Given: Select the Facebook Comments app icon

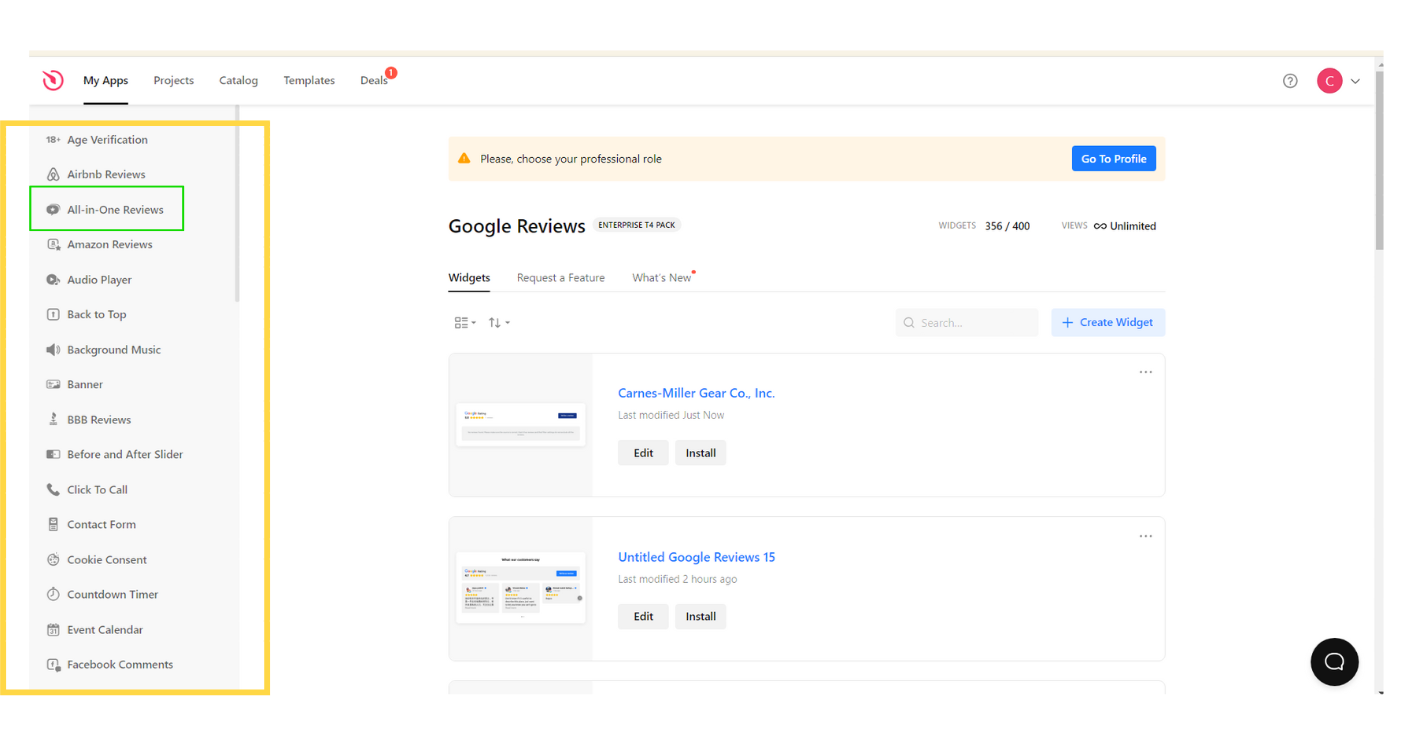Looking at the screenshot, I should coord(53,665).
